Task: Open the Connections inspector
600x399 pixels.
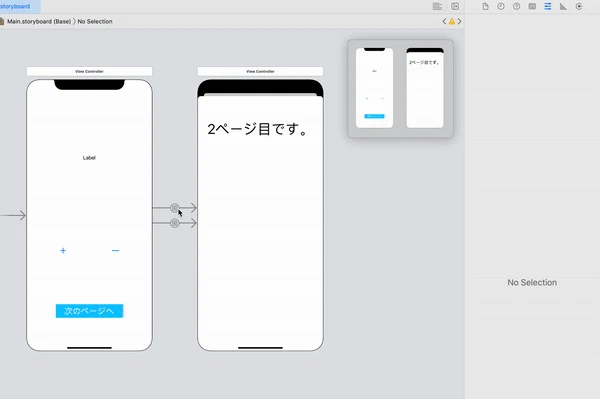Action: tap(579, 7)
